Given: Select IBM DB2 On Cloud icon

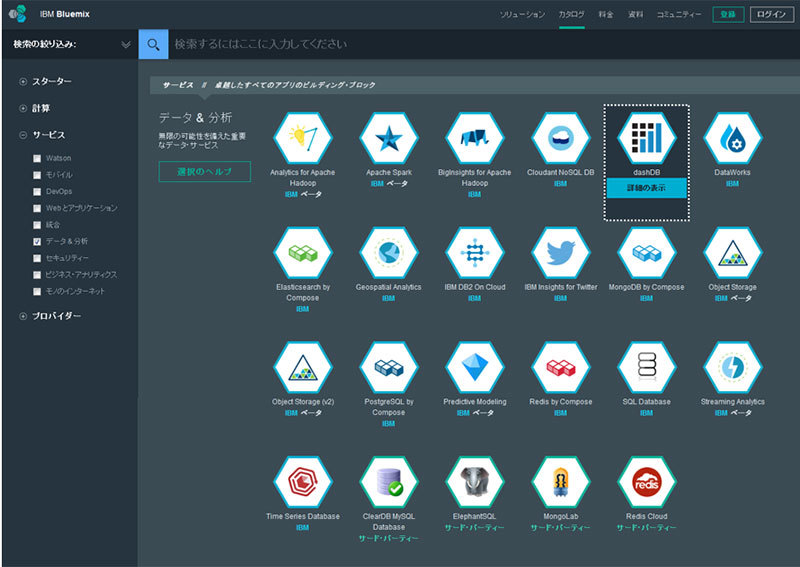Looking at the screenshot, I should [x=474, y=253].
